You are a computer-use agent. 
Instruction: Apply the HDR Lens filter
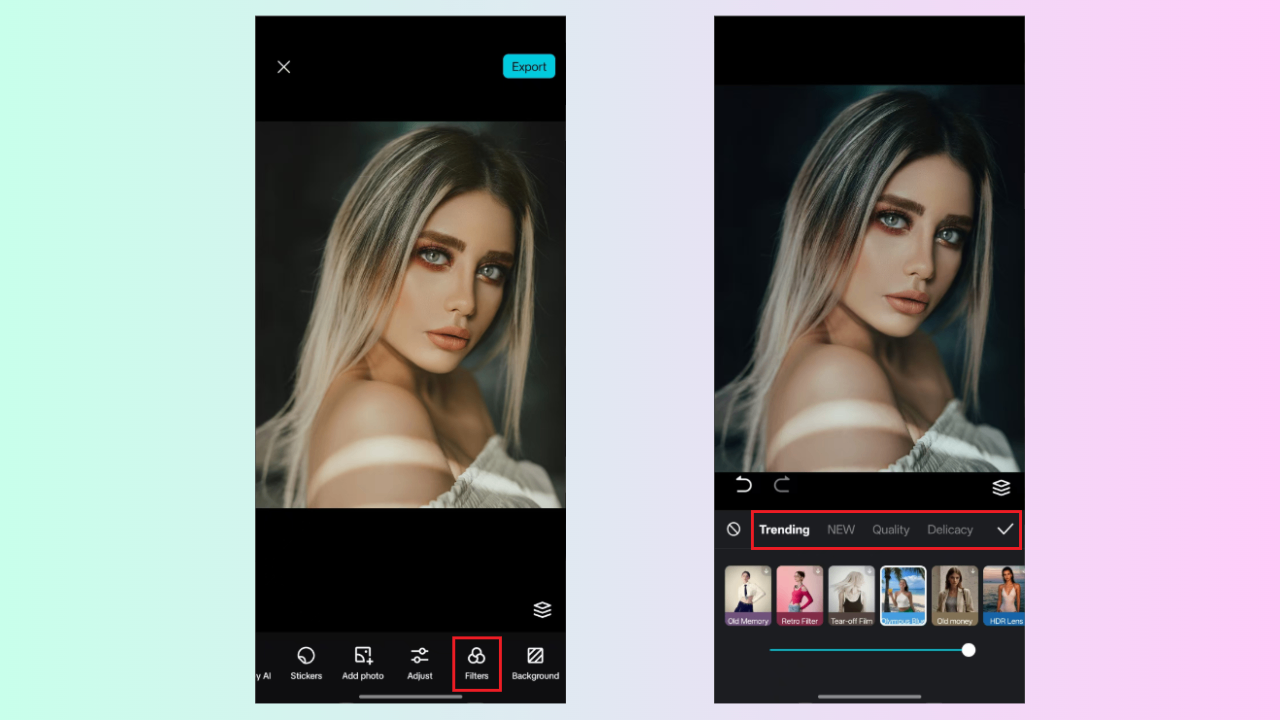click(x=1005, y=595)
